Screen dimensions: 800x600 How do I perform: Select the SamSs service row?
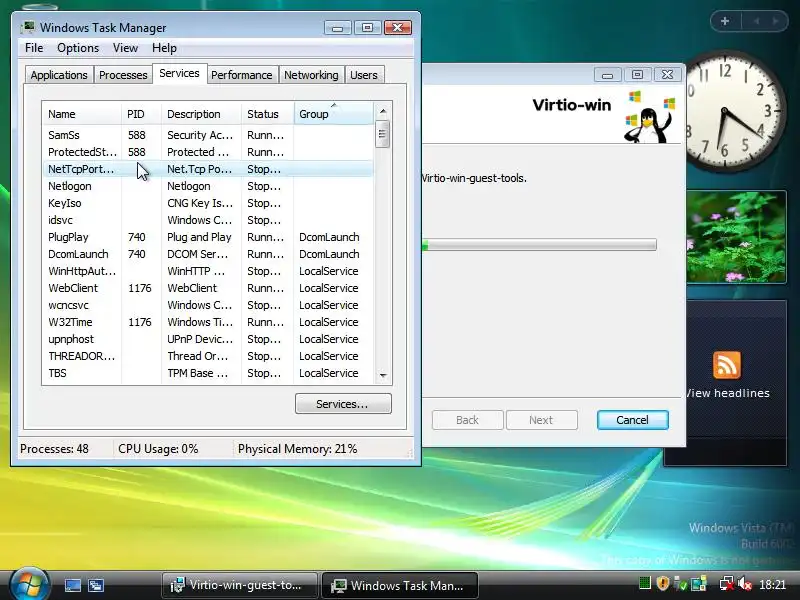pos(208,135)
